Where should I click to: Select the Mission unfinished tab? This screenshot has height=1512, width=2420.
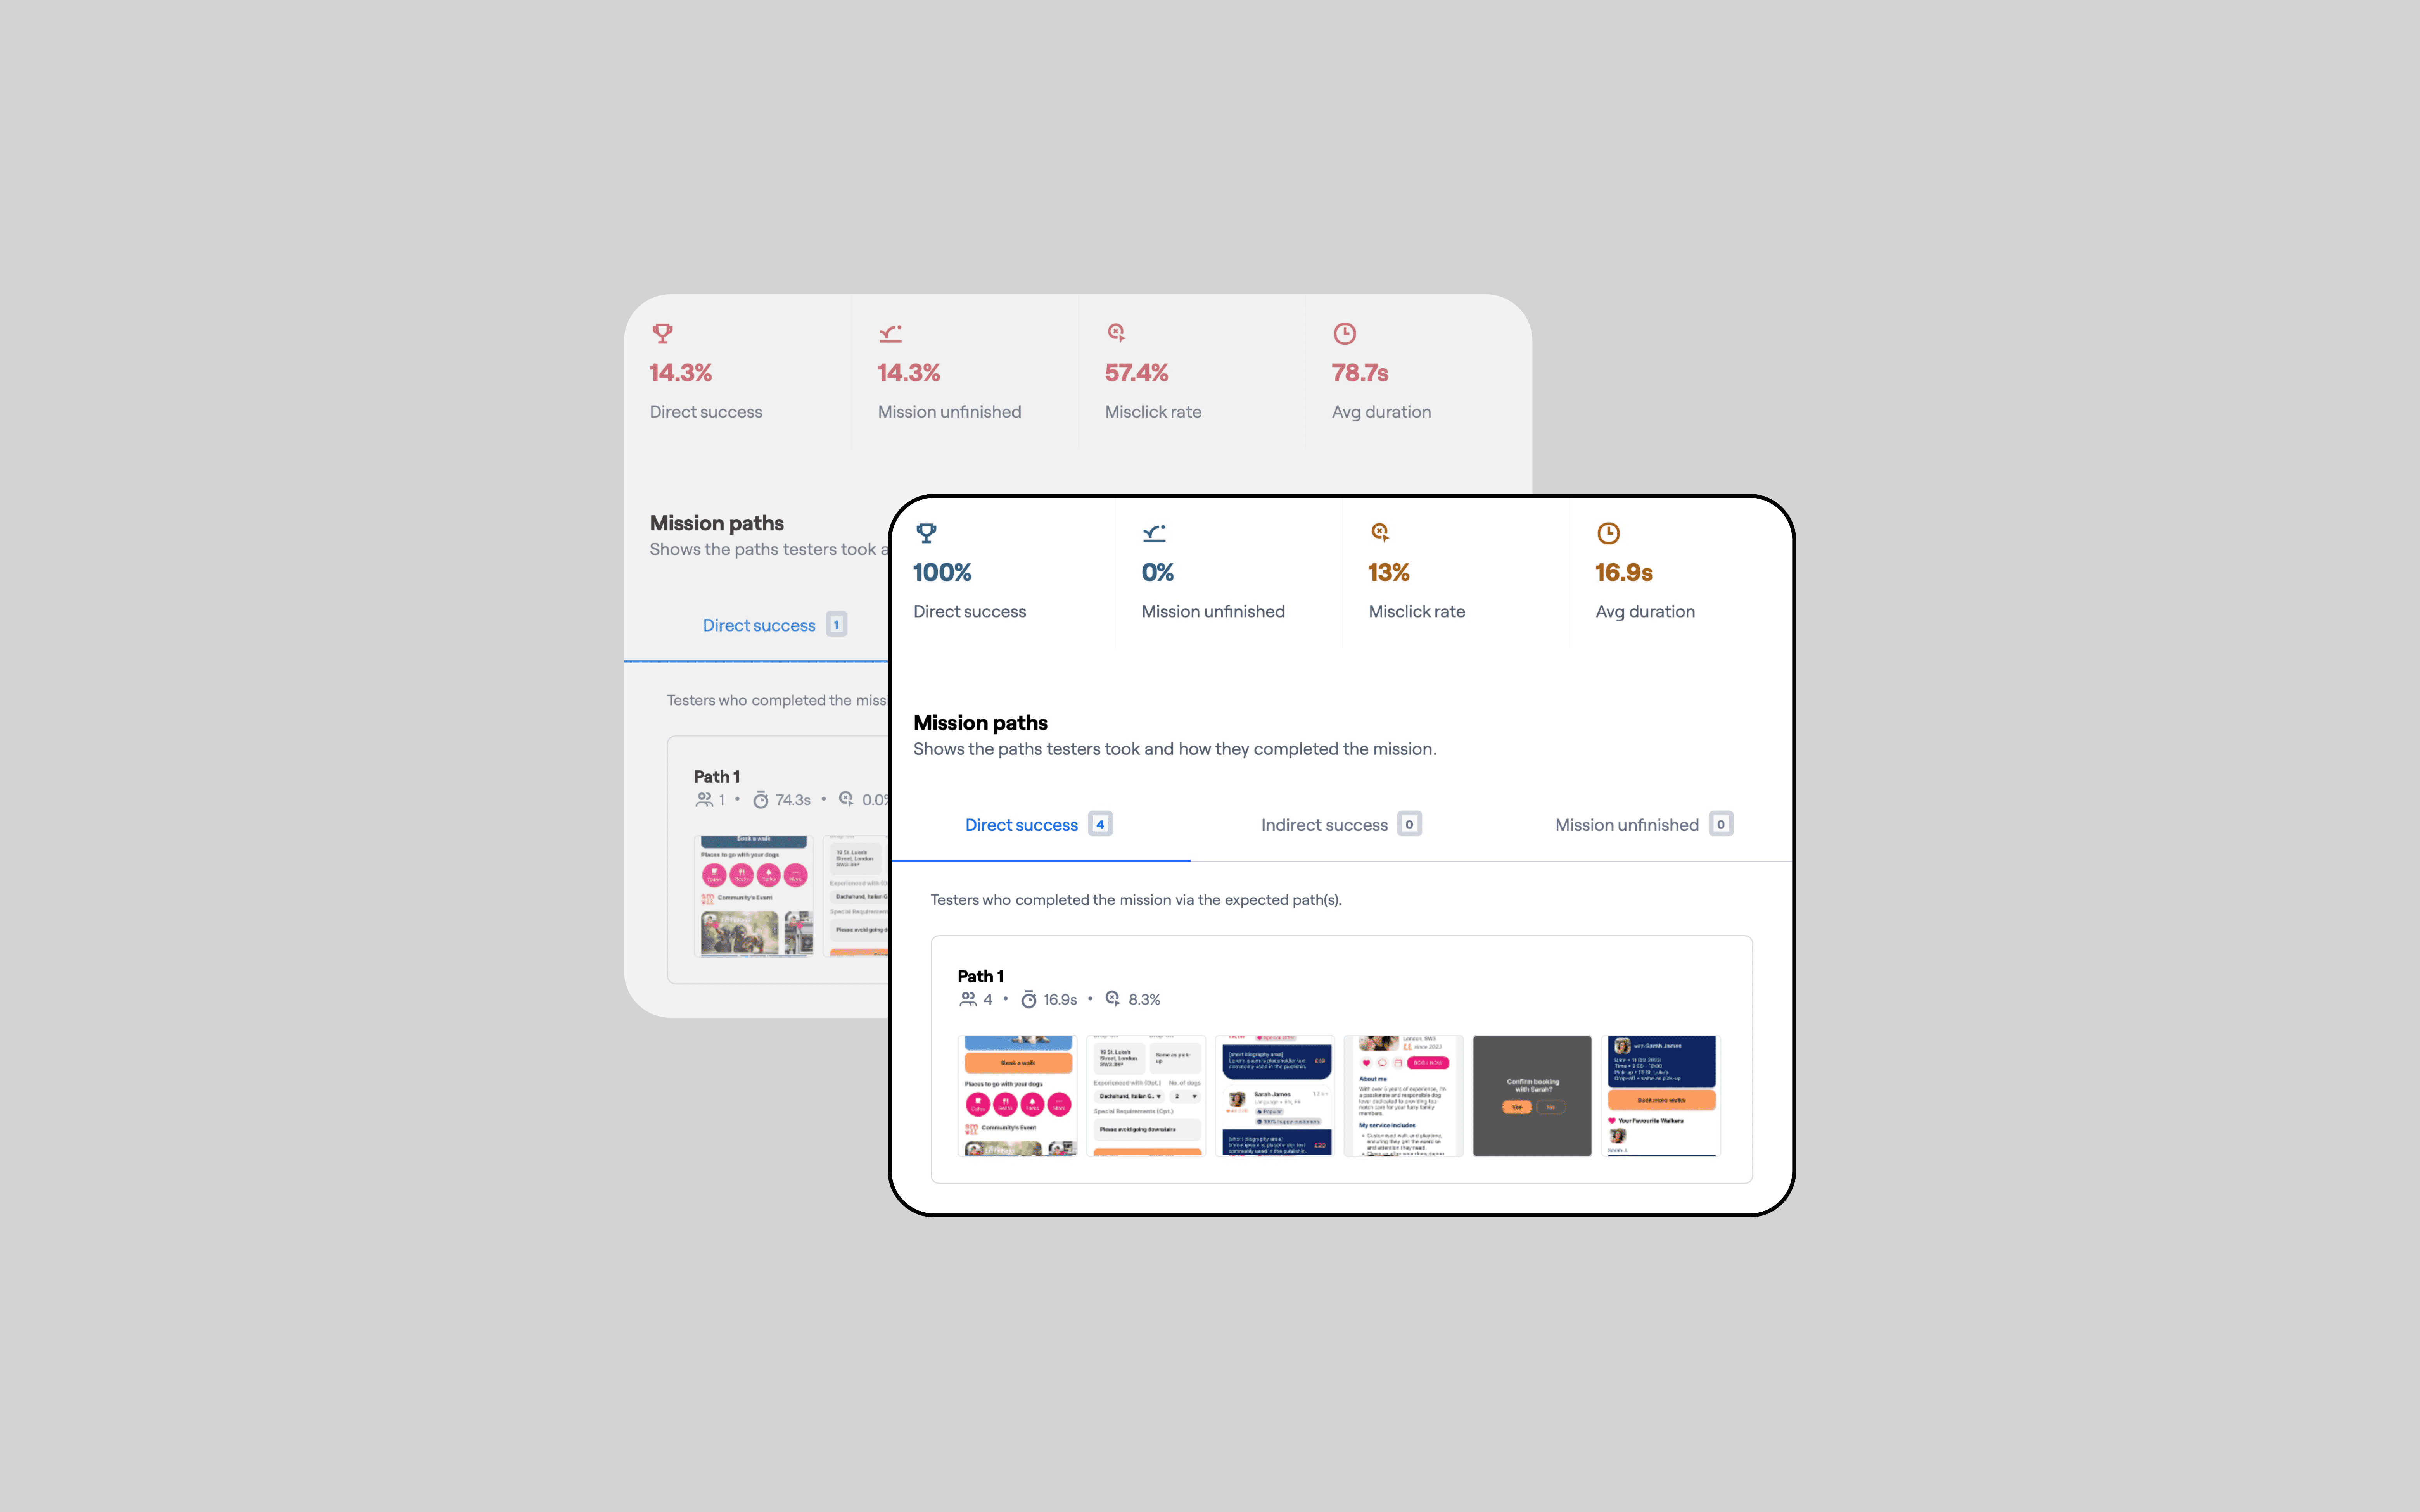click(1641, 824)
